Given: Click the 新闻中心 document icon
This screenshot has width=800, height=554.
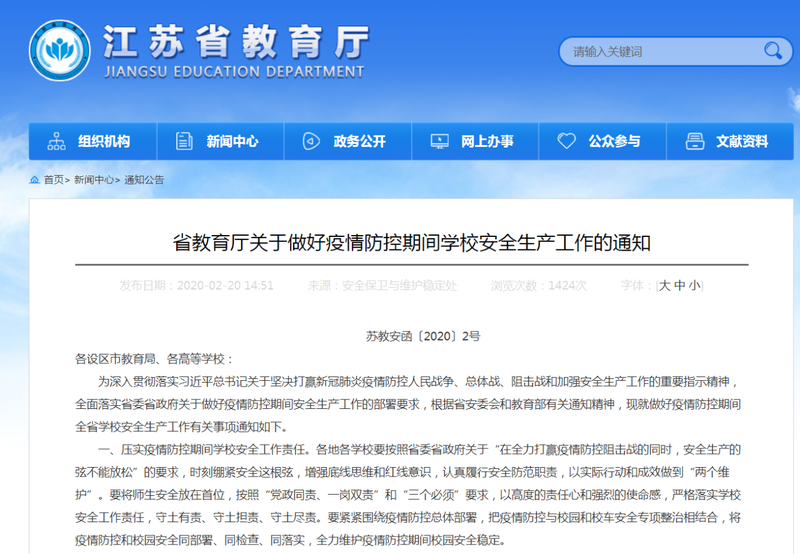Looking at the screenshot, I should (x=184, y=141).
